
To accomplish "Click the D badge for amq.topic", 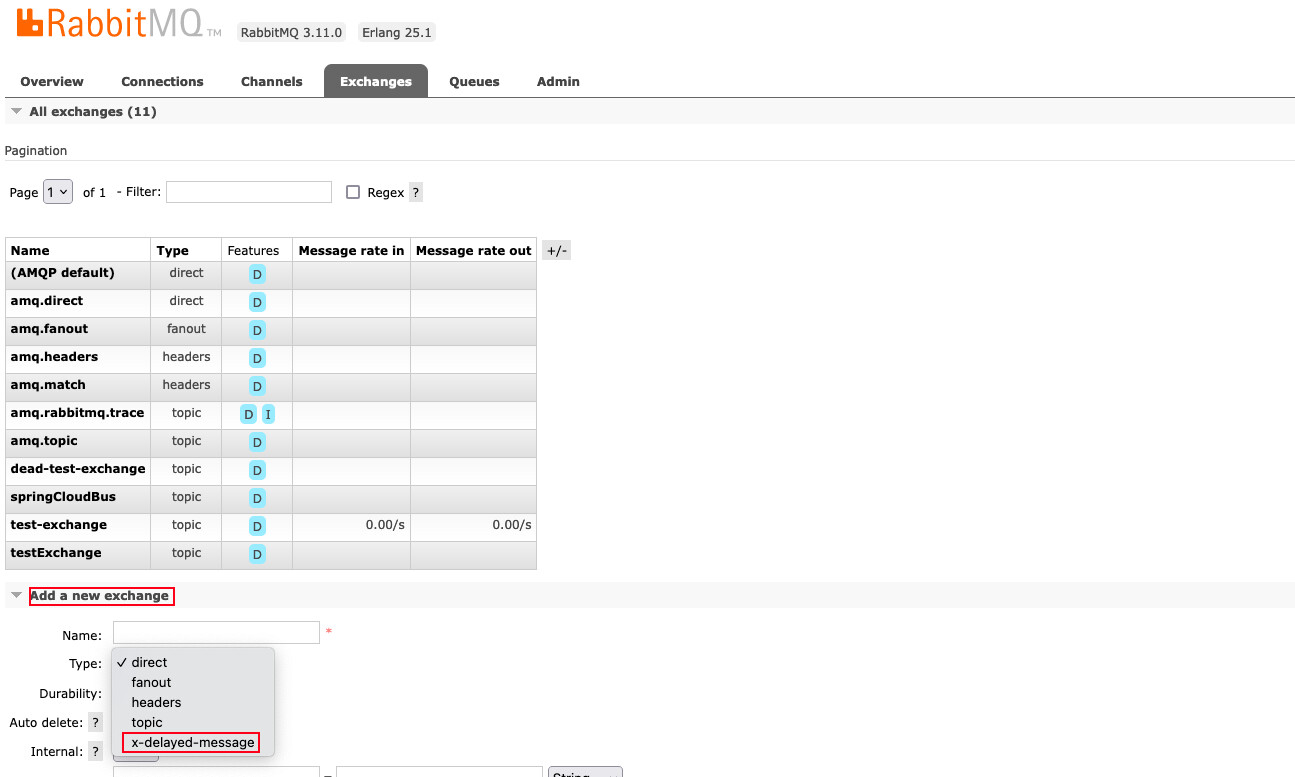I will click(257, 442).
